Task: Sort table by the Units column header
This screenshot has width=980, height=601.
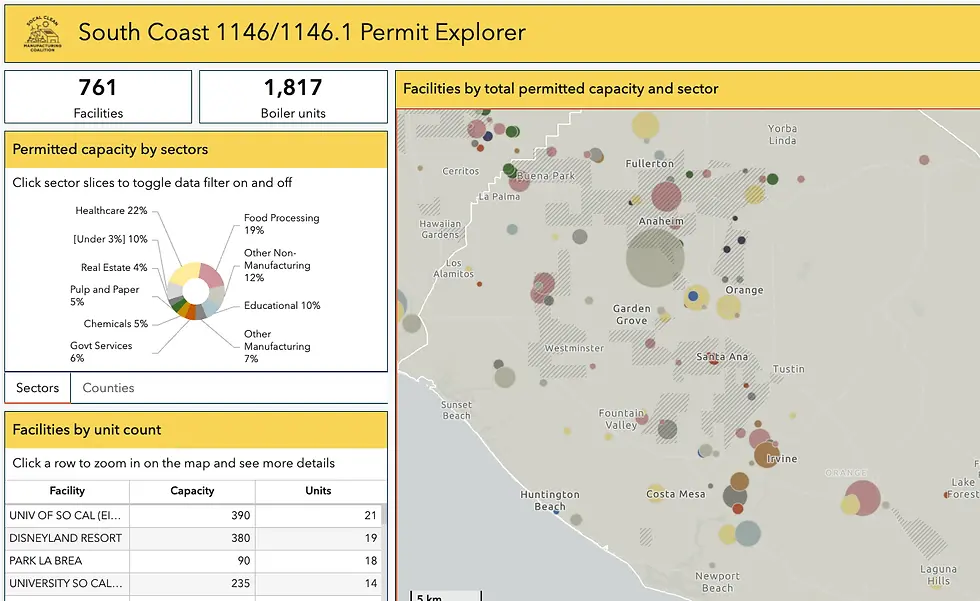Action: 318,491
